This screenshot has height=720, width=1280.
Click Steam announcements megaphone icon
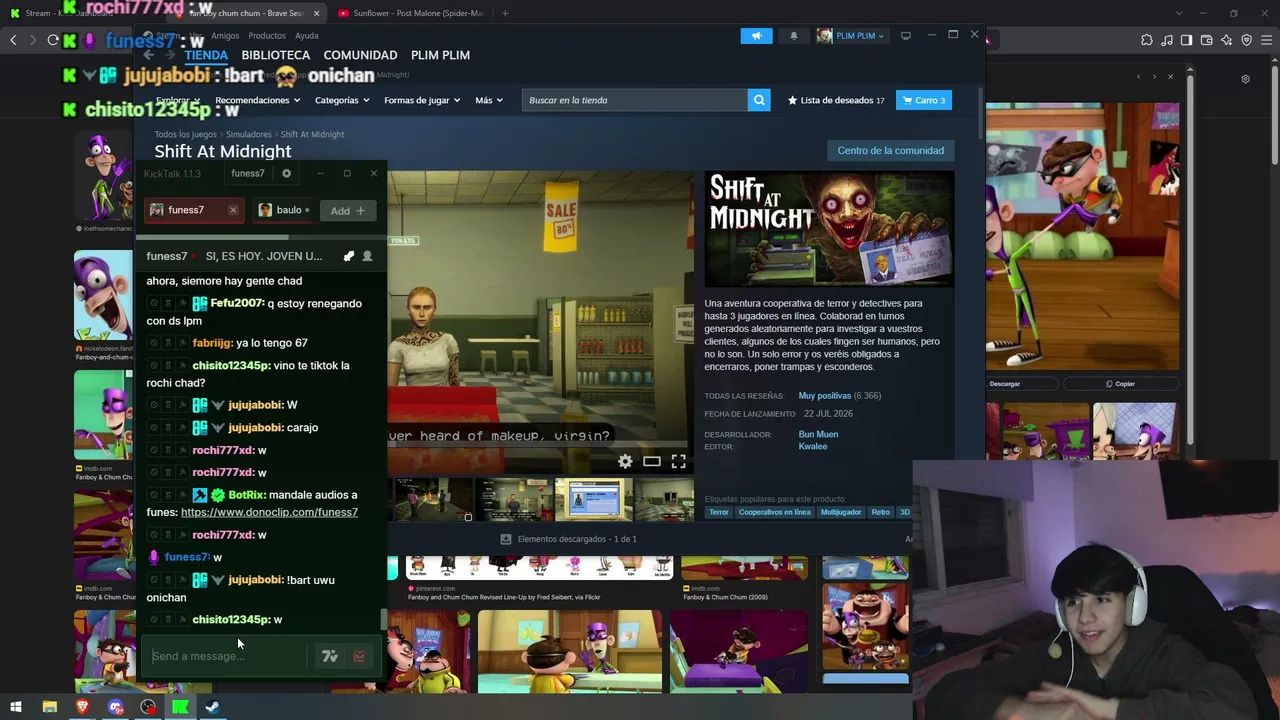(x=757, y=36)
